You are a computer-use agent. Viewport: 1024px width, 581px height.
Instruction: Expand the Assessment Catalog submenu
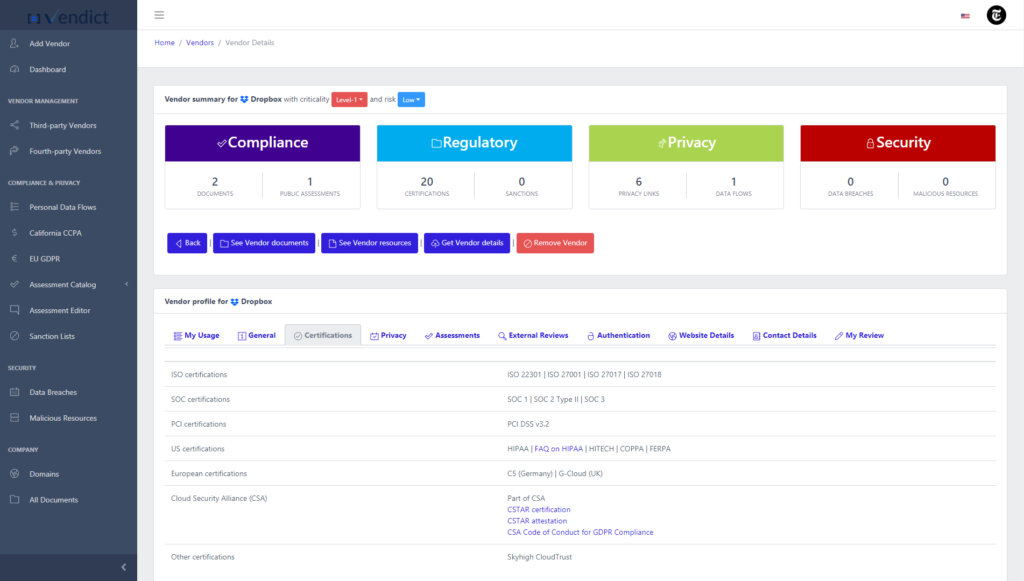(x=127, y=284)
